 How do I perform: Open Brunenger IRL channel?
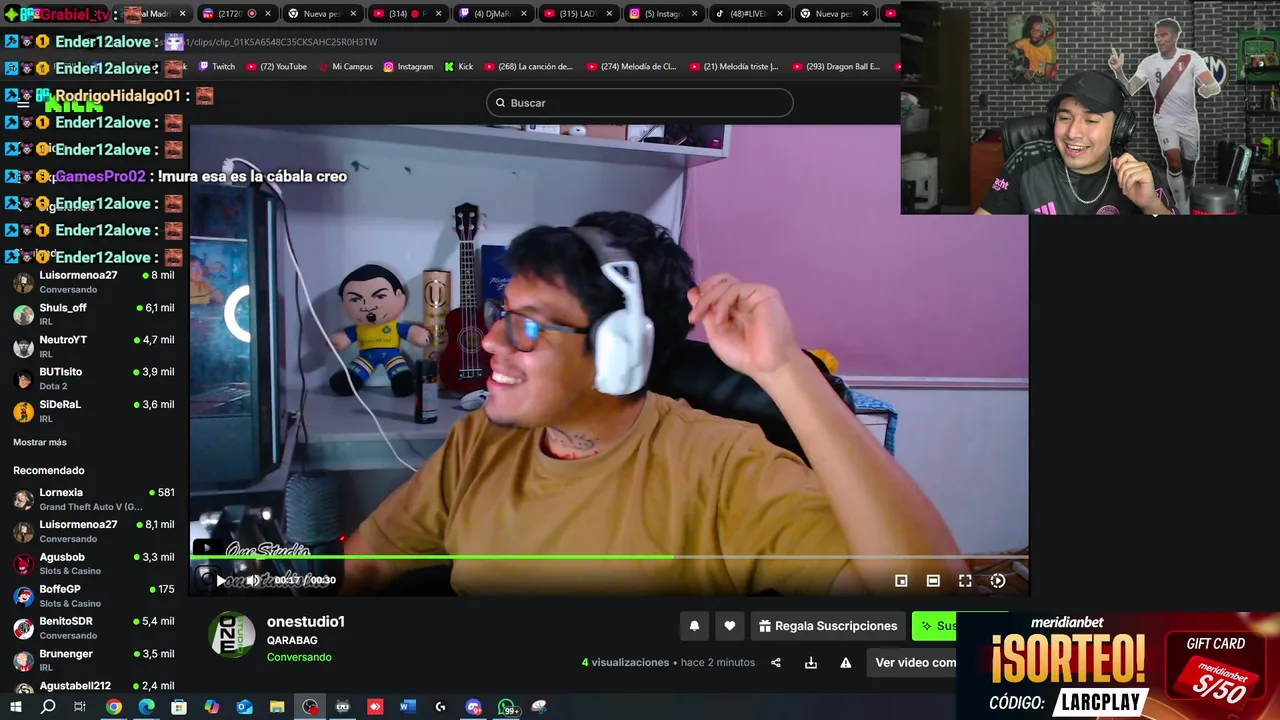94,659
